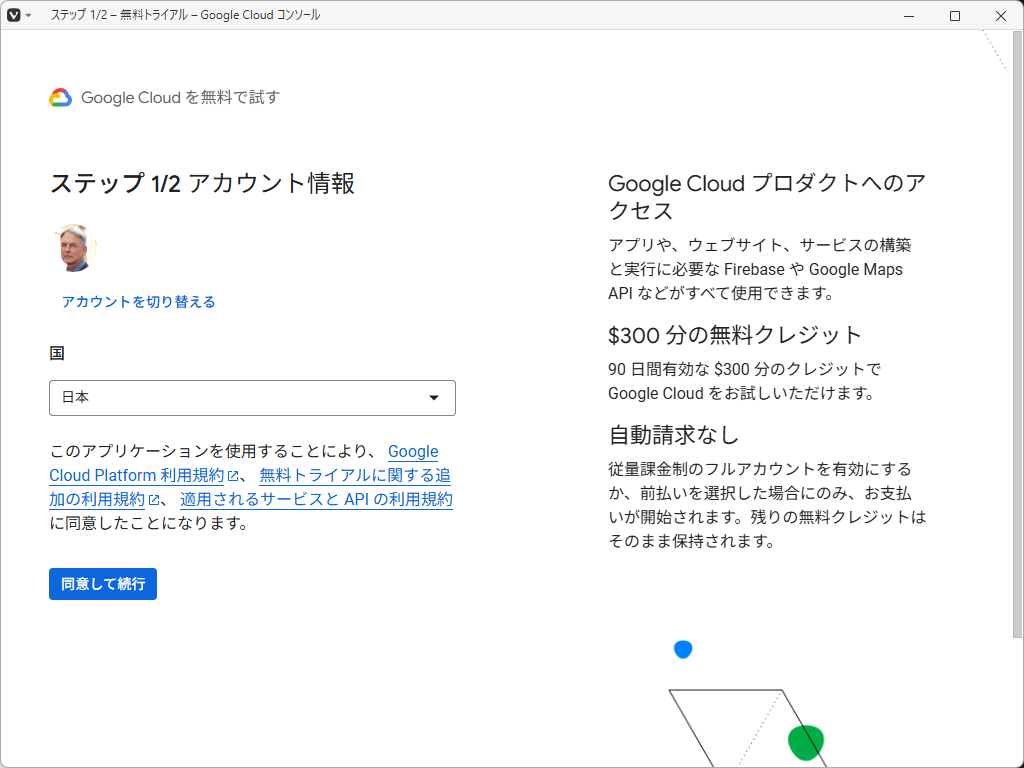Click the ステップ 1/2 アカウント情報 heading

[202, 184]
